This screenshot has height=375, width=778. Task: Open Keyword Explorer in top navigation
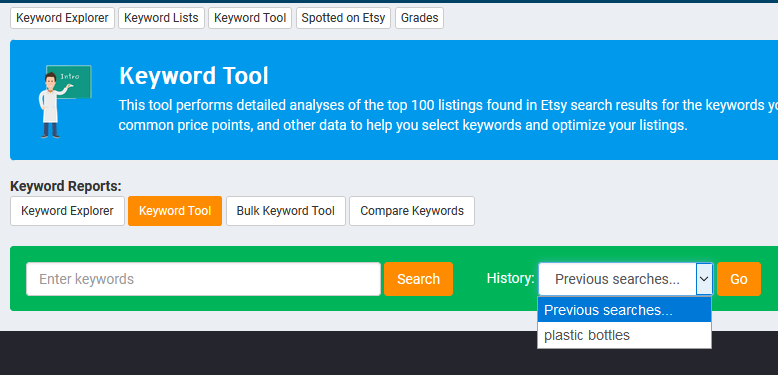pyautogui.click(x=63, y=18)
